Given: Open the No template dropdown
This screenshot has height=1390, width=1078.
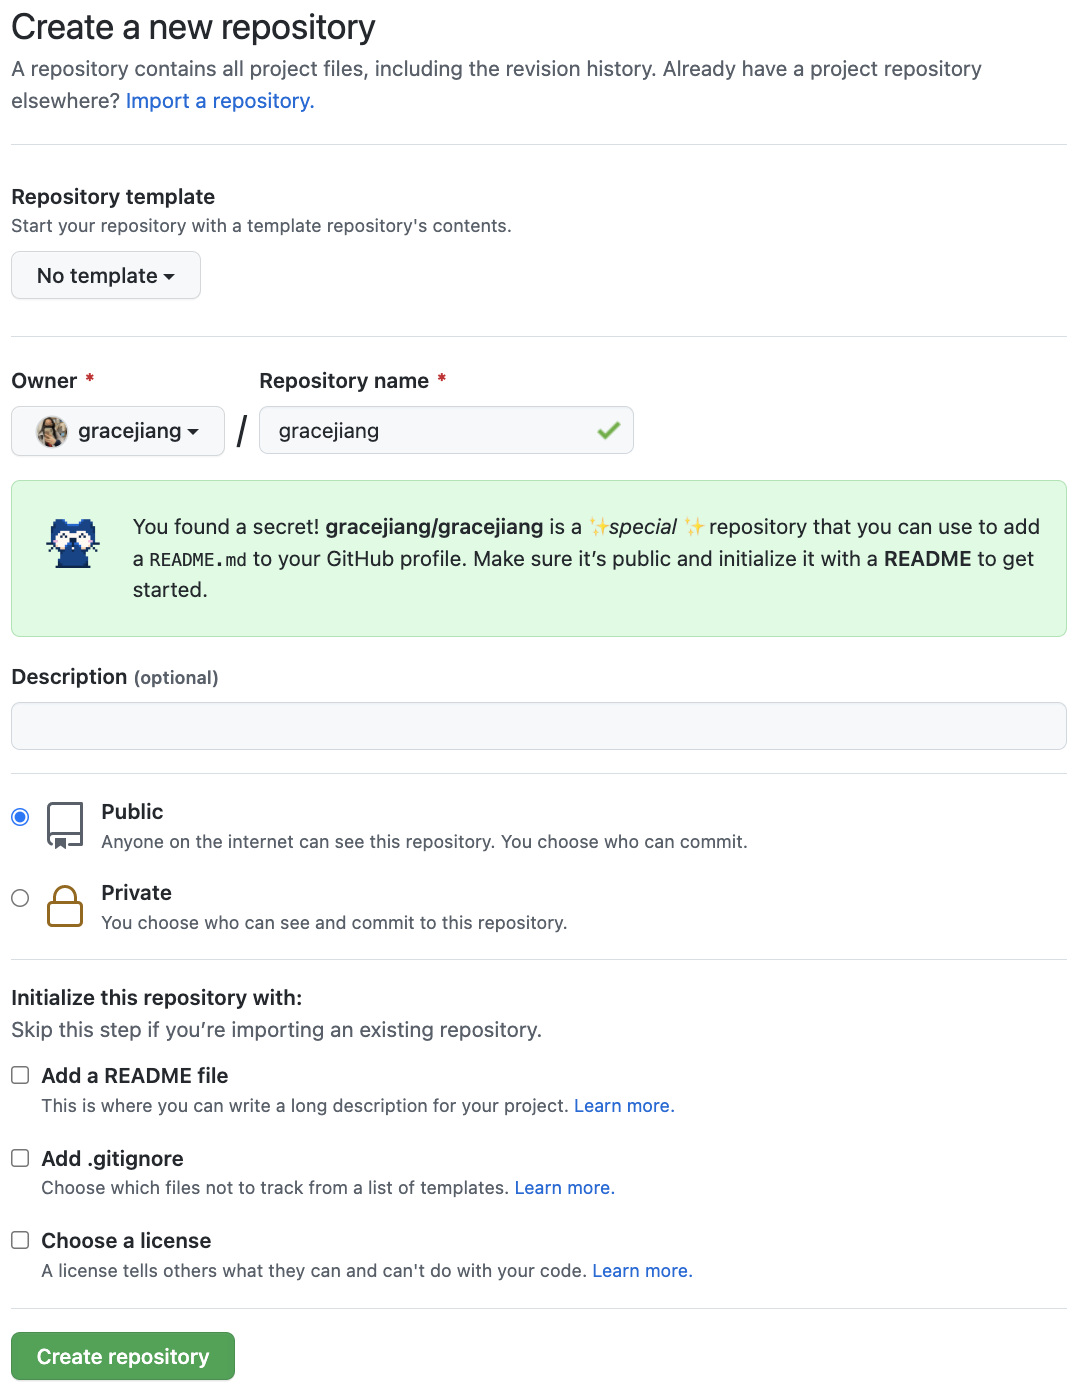Looking at the screenshot, I should click(106, 275).
